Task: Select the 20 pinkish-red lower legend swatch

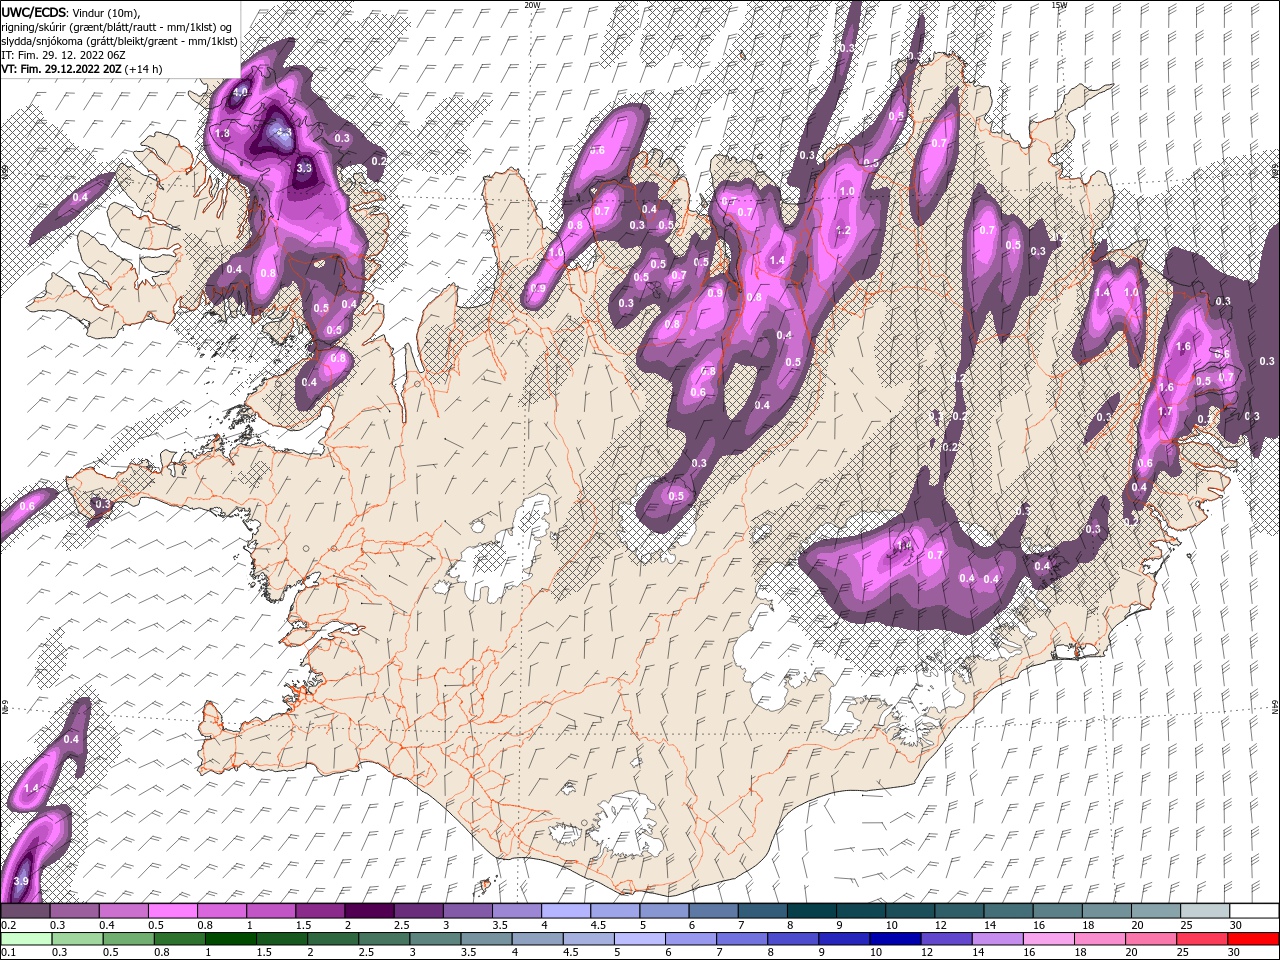Action: click(1150, 938)
